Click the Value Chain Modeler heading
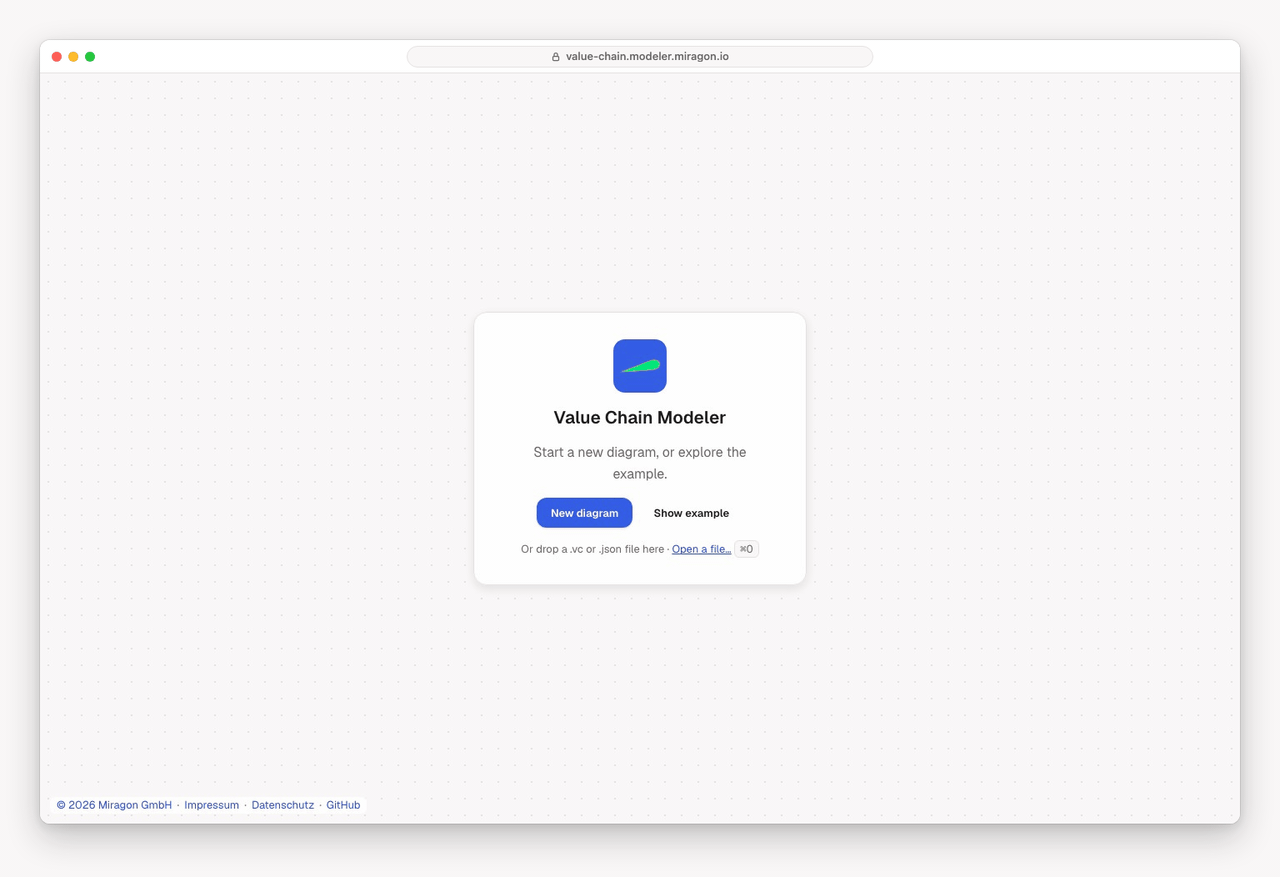The image size is (1280, 877). pos(640,418)
